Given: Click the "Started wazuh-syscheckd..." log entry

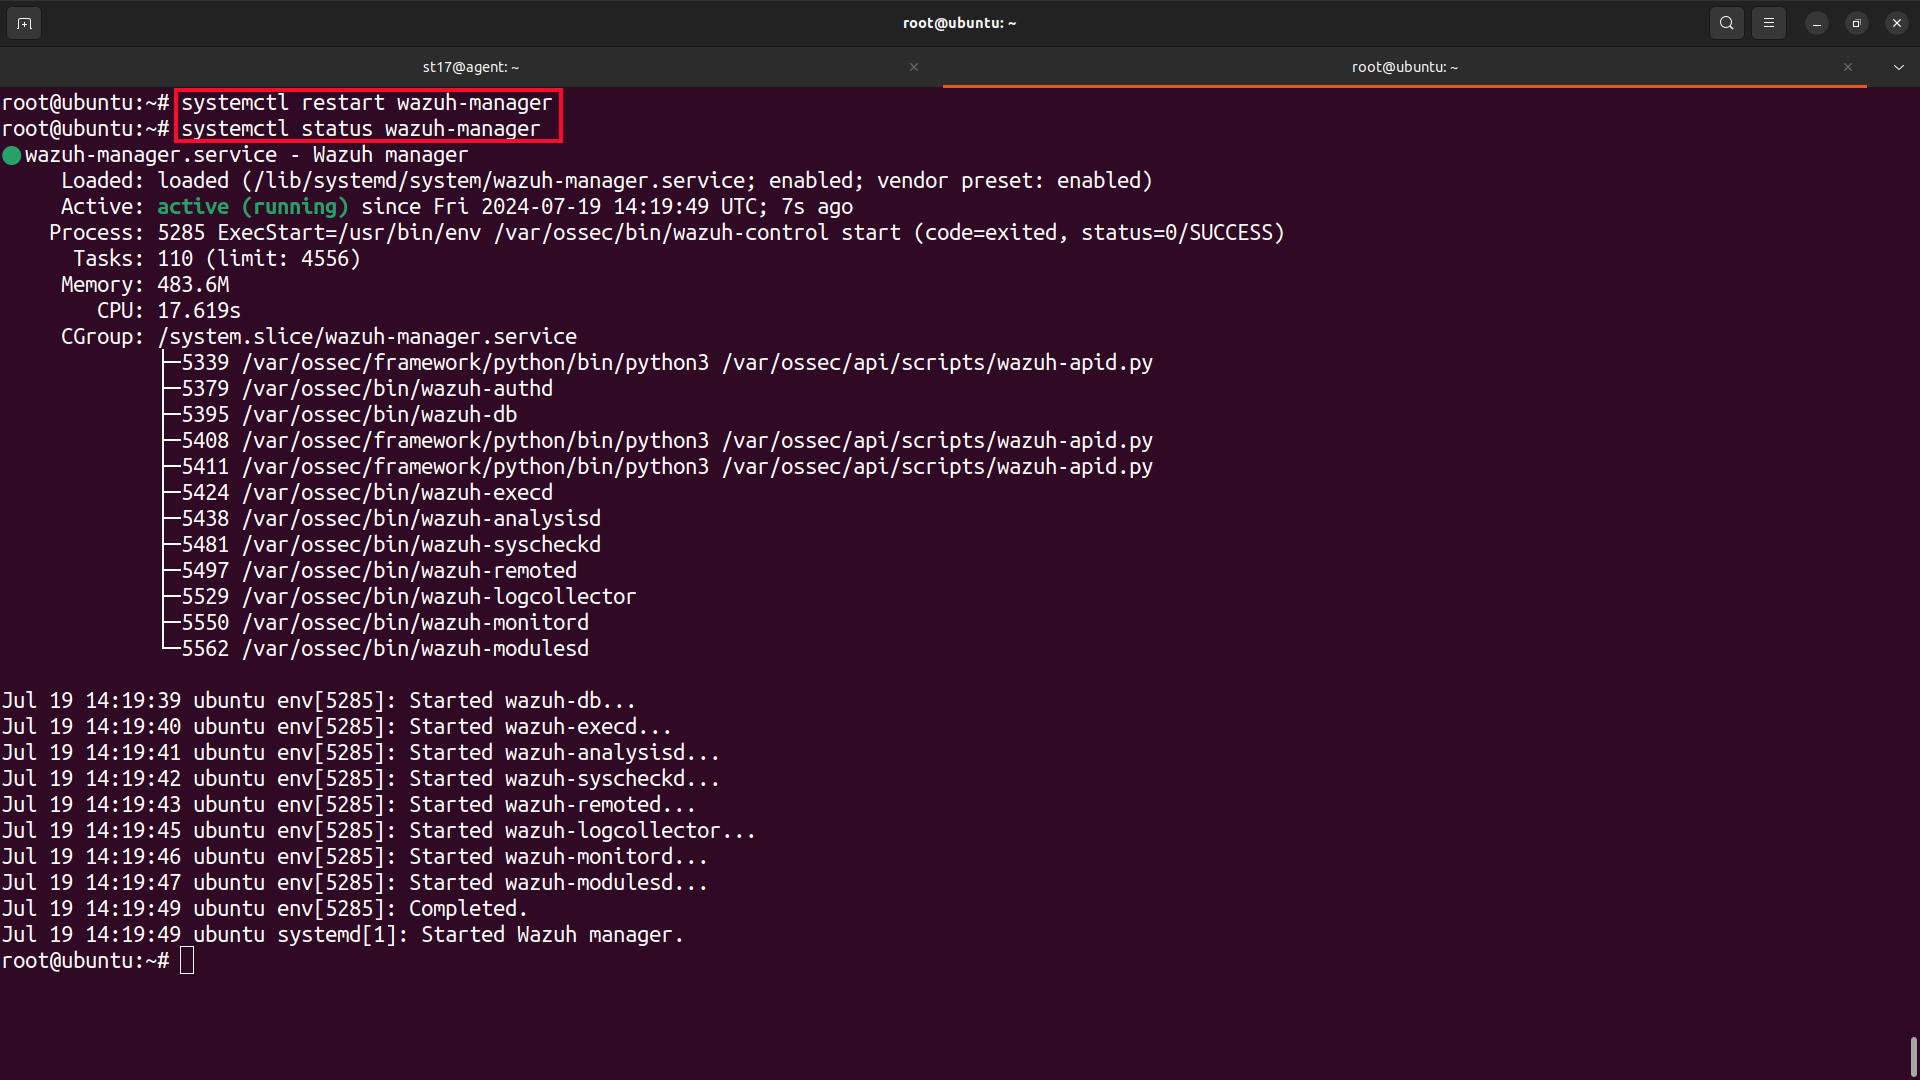Looking at the screenshot, I should 361,779.
